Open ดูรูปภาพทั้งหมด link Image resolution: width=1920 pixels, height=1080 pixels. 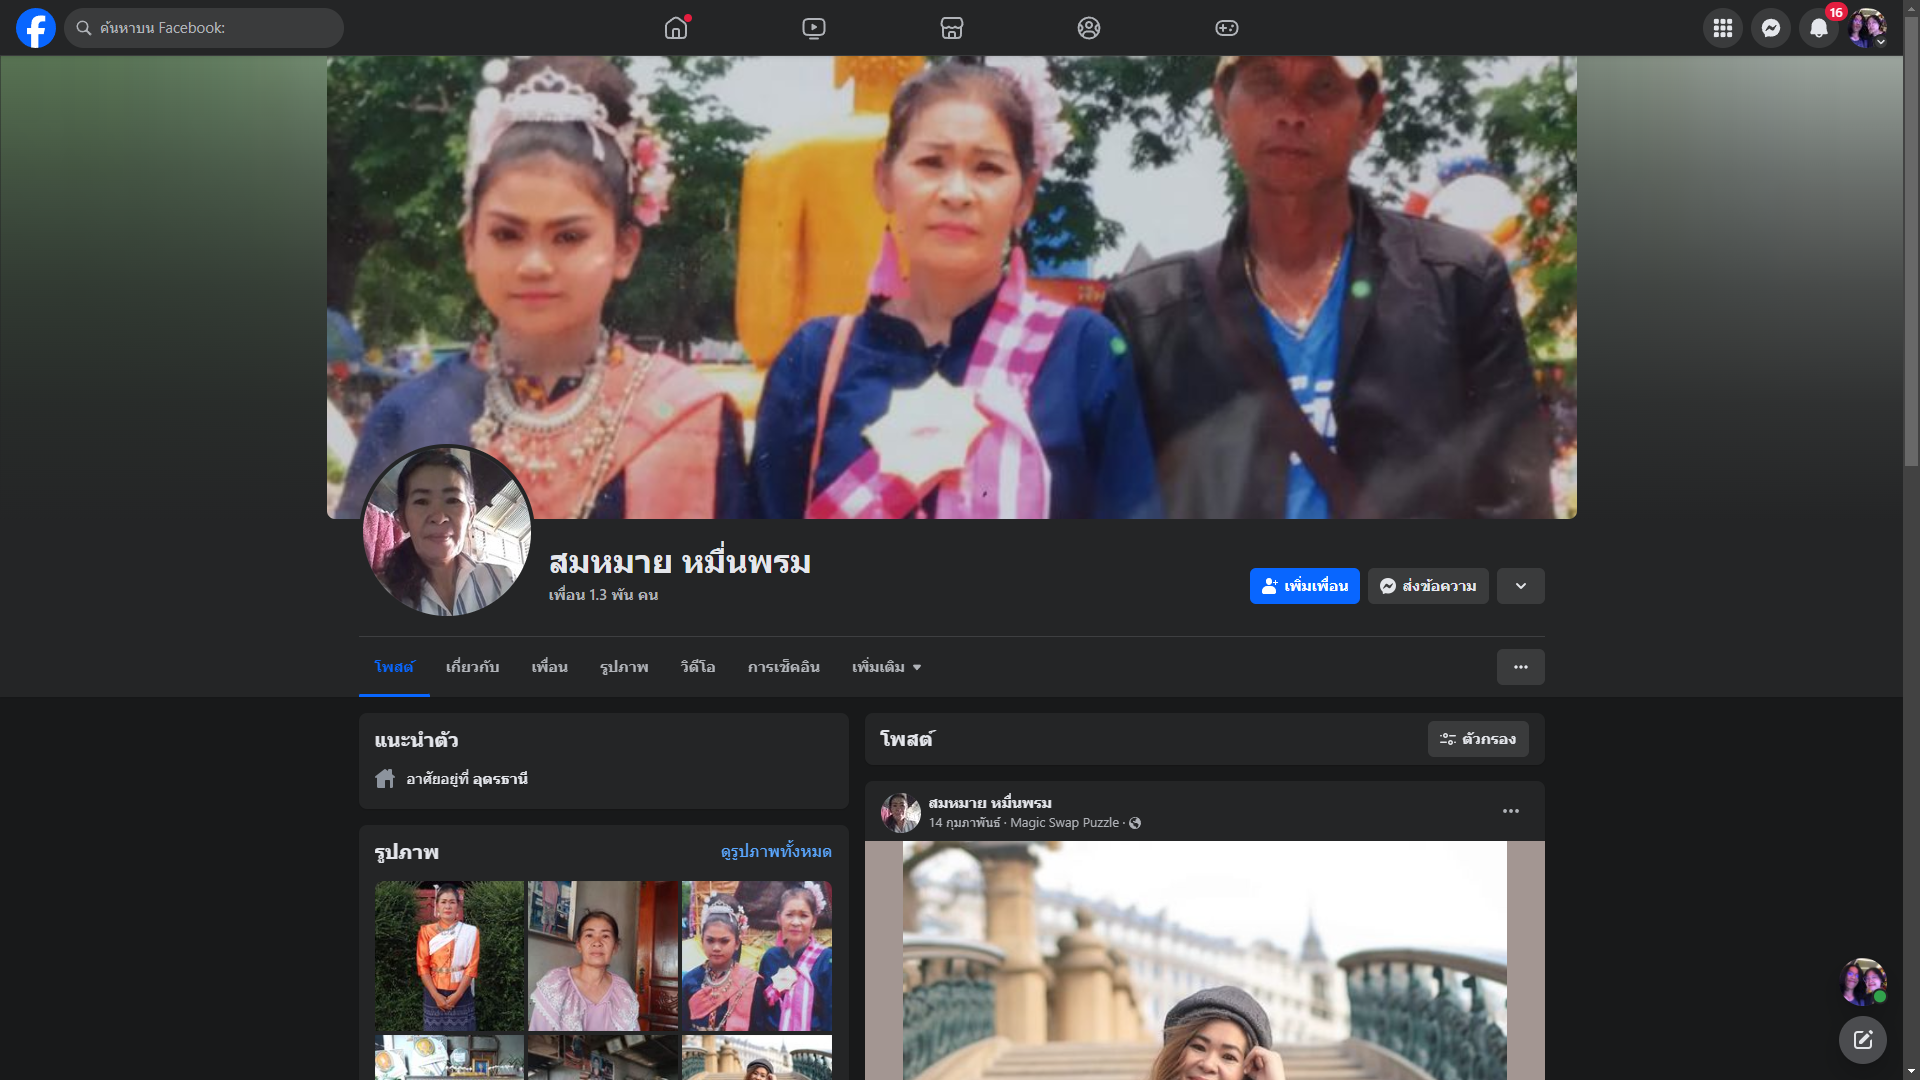[x=776, y=852]
